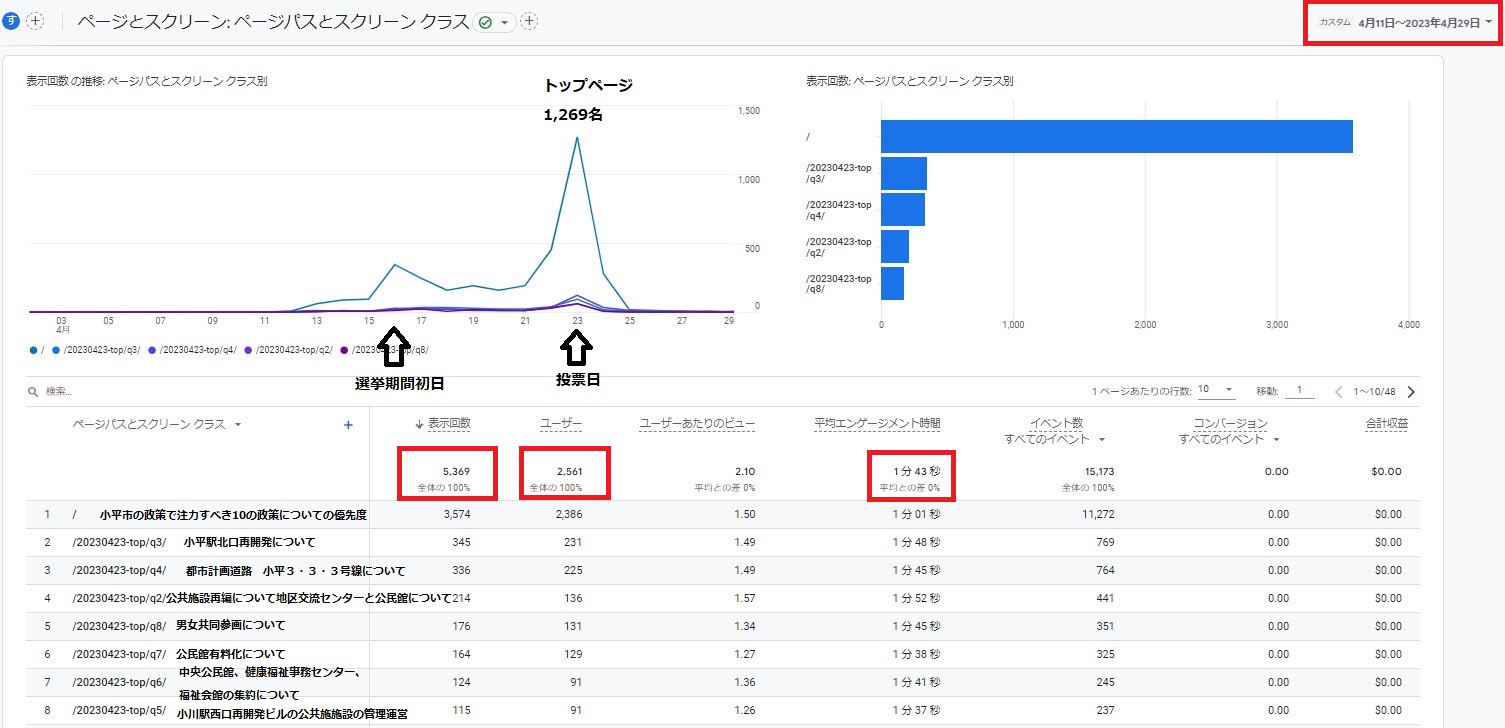This screenshot has width=1505, height=728.
Task: Click the blue 'す' all-users segment badge
Action: point(11,21)
